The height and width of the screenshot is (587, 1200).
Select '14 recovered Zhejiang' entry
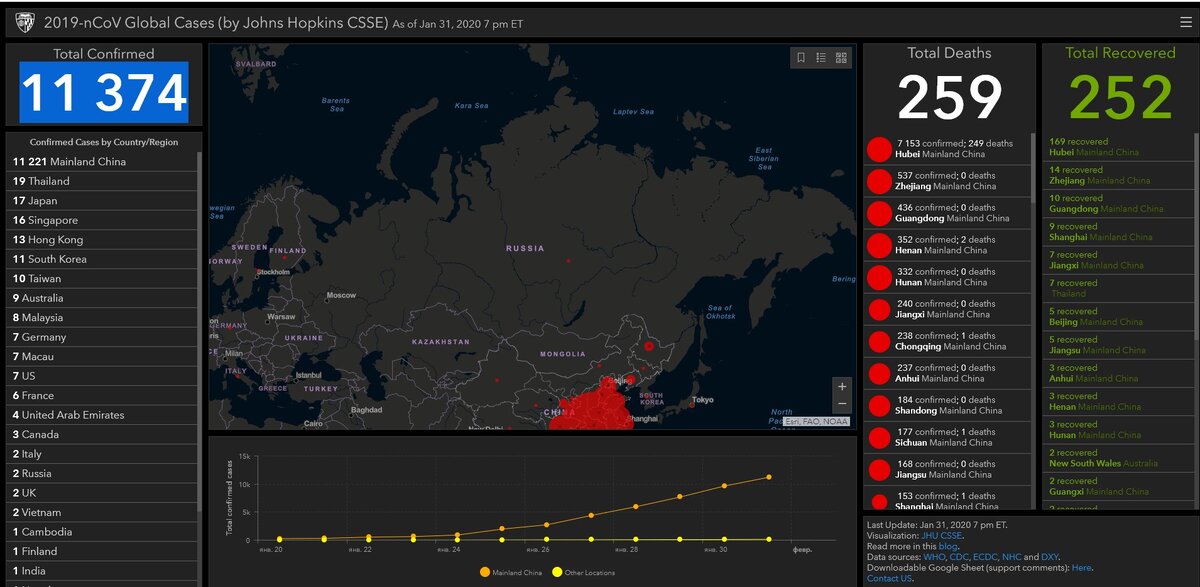click(1117, 175)
